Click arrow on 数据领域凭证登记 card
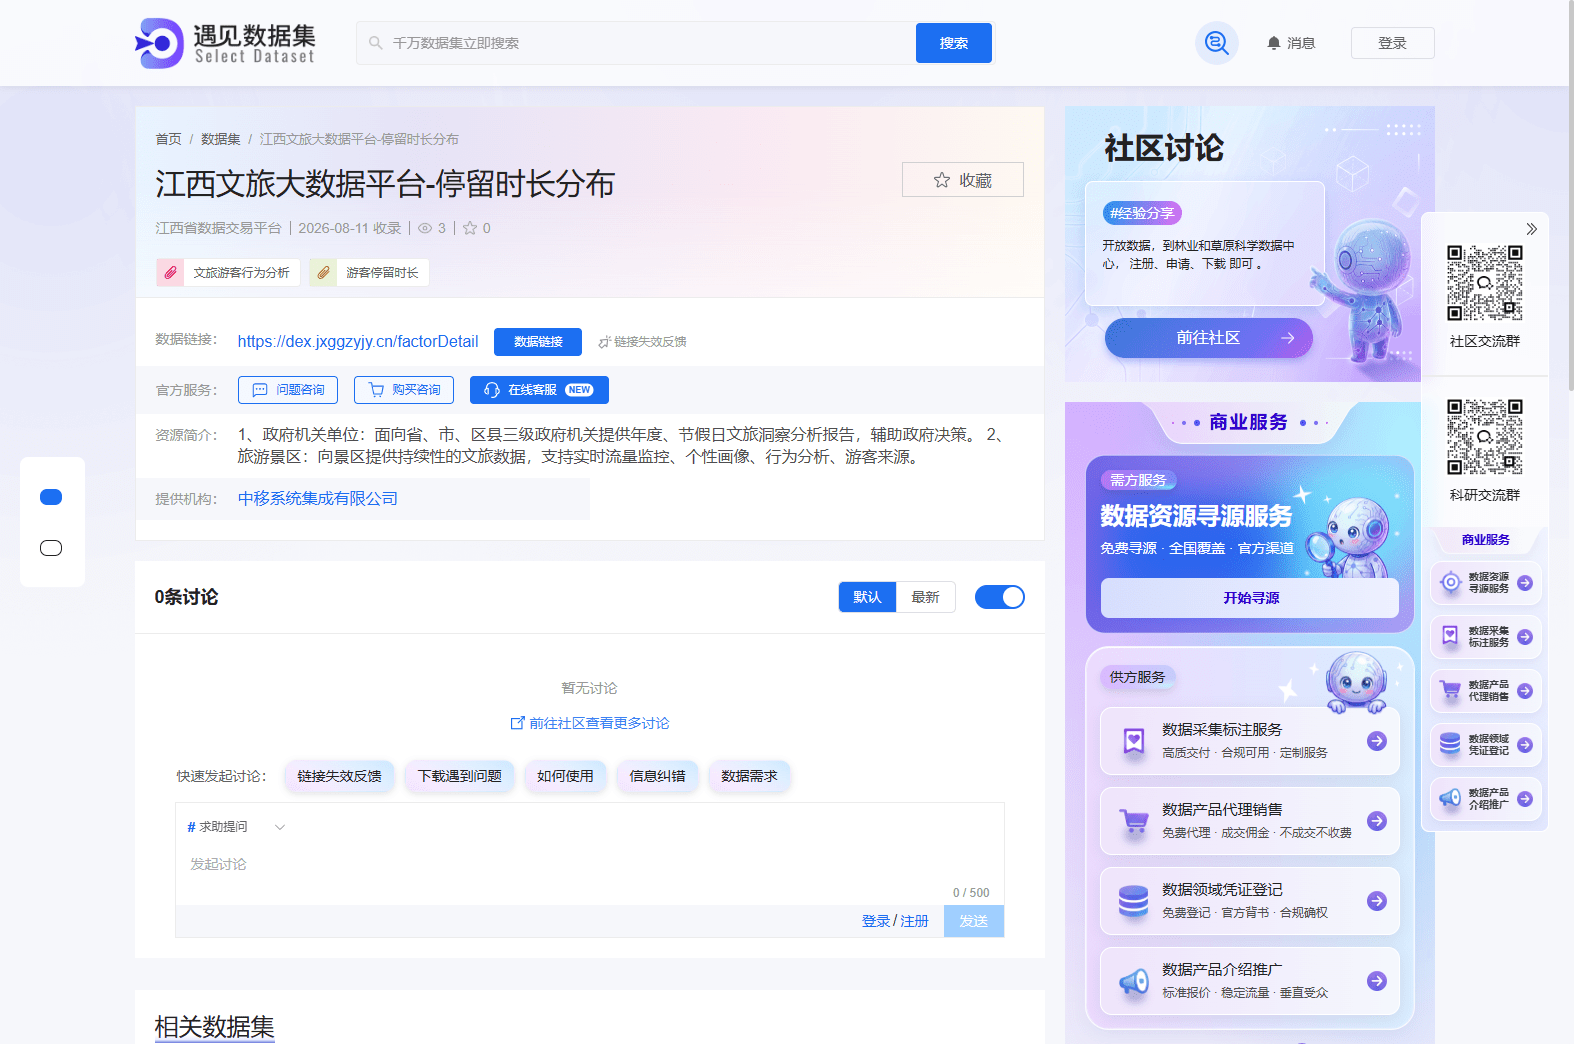Viewport: 1574px width, 1044px height. [1377, 901]
